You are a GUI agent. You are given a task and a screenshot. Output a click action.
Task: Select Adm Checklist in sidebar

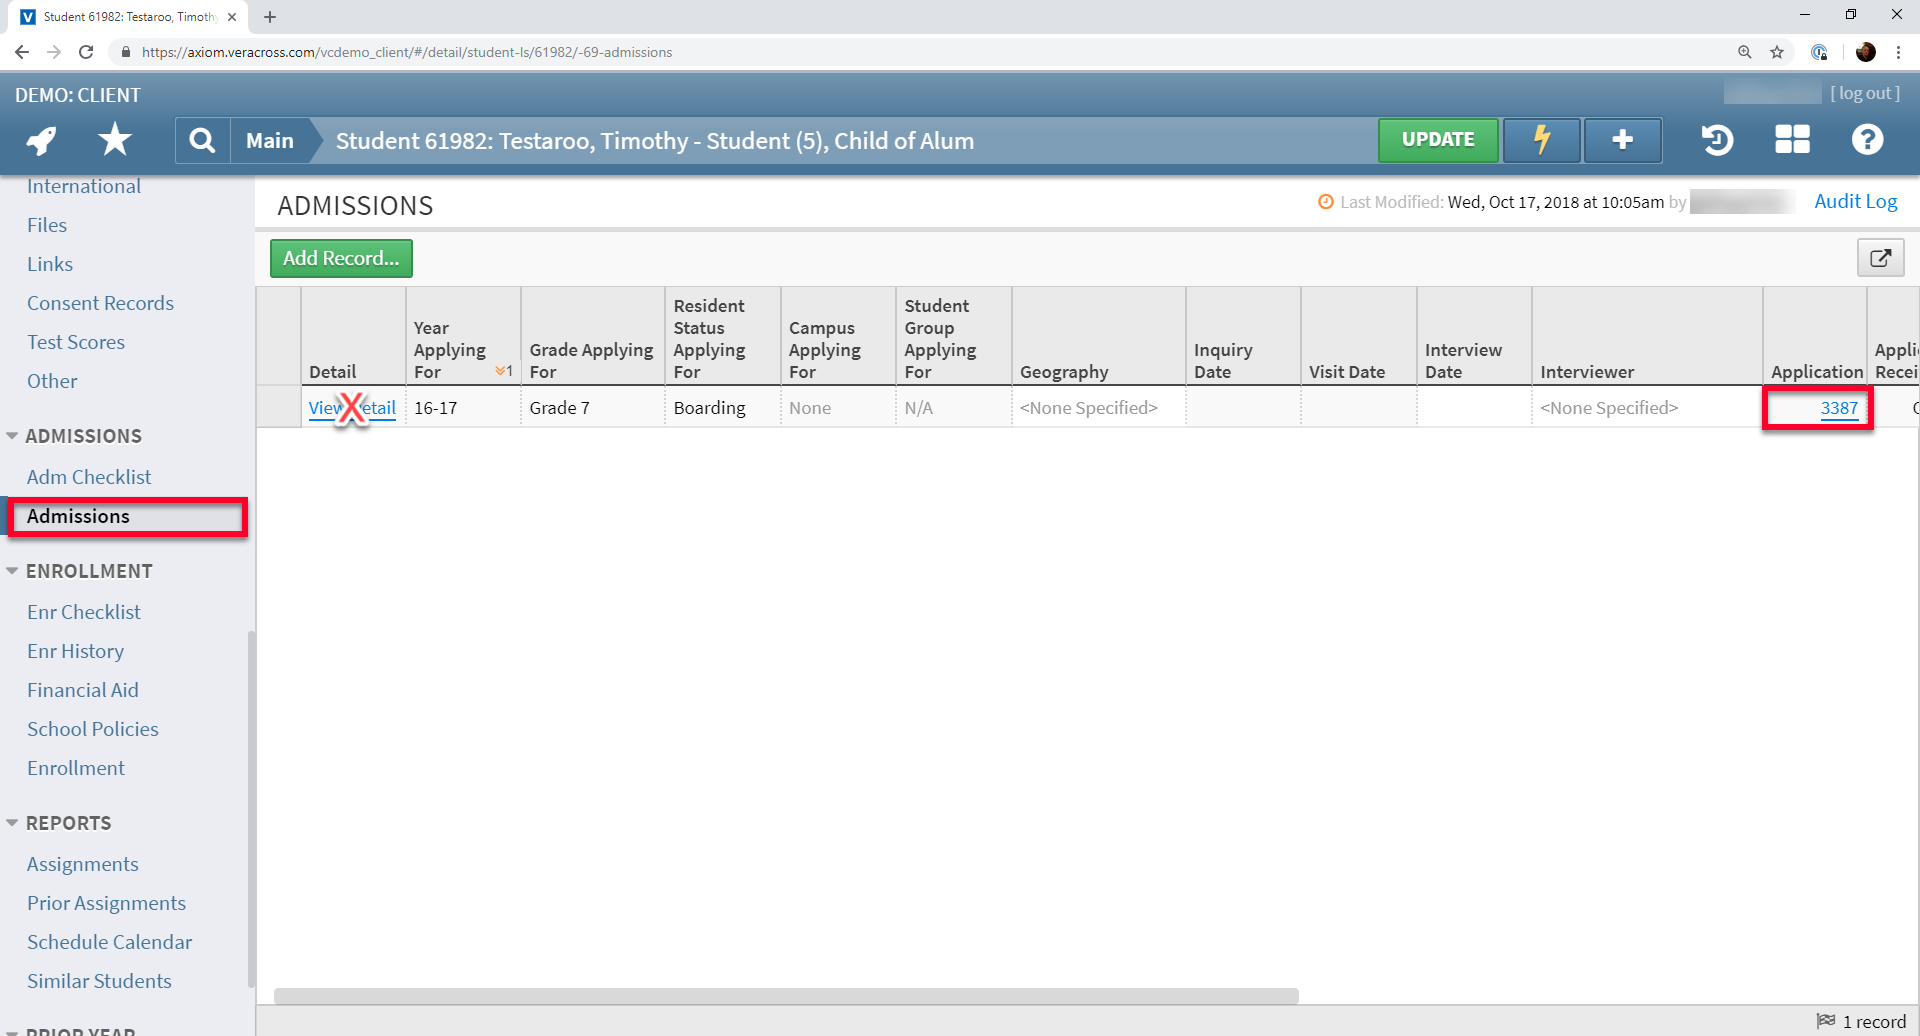point(89,477)
